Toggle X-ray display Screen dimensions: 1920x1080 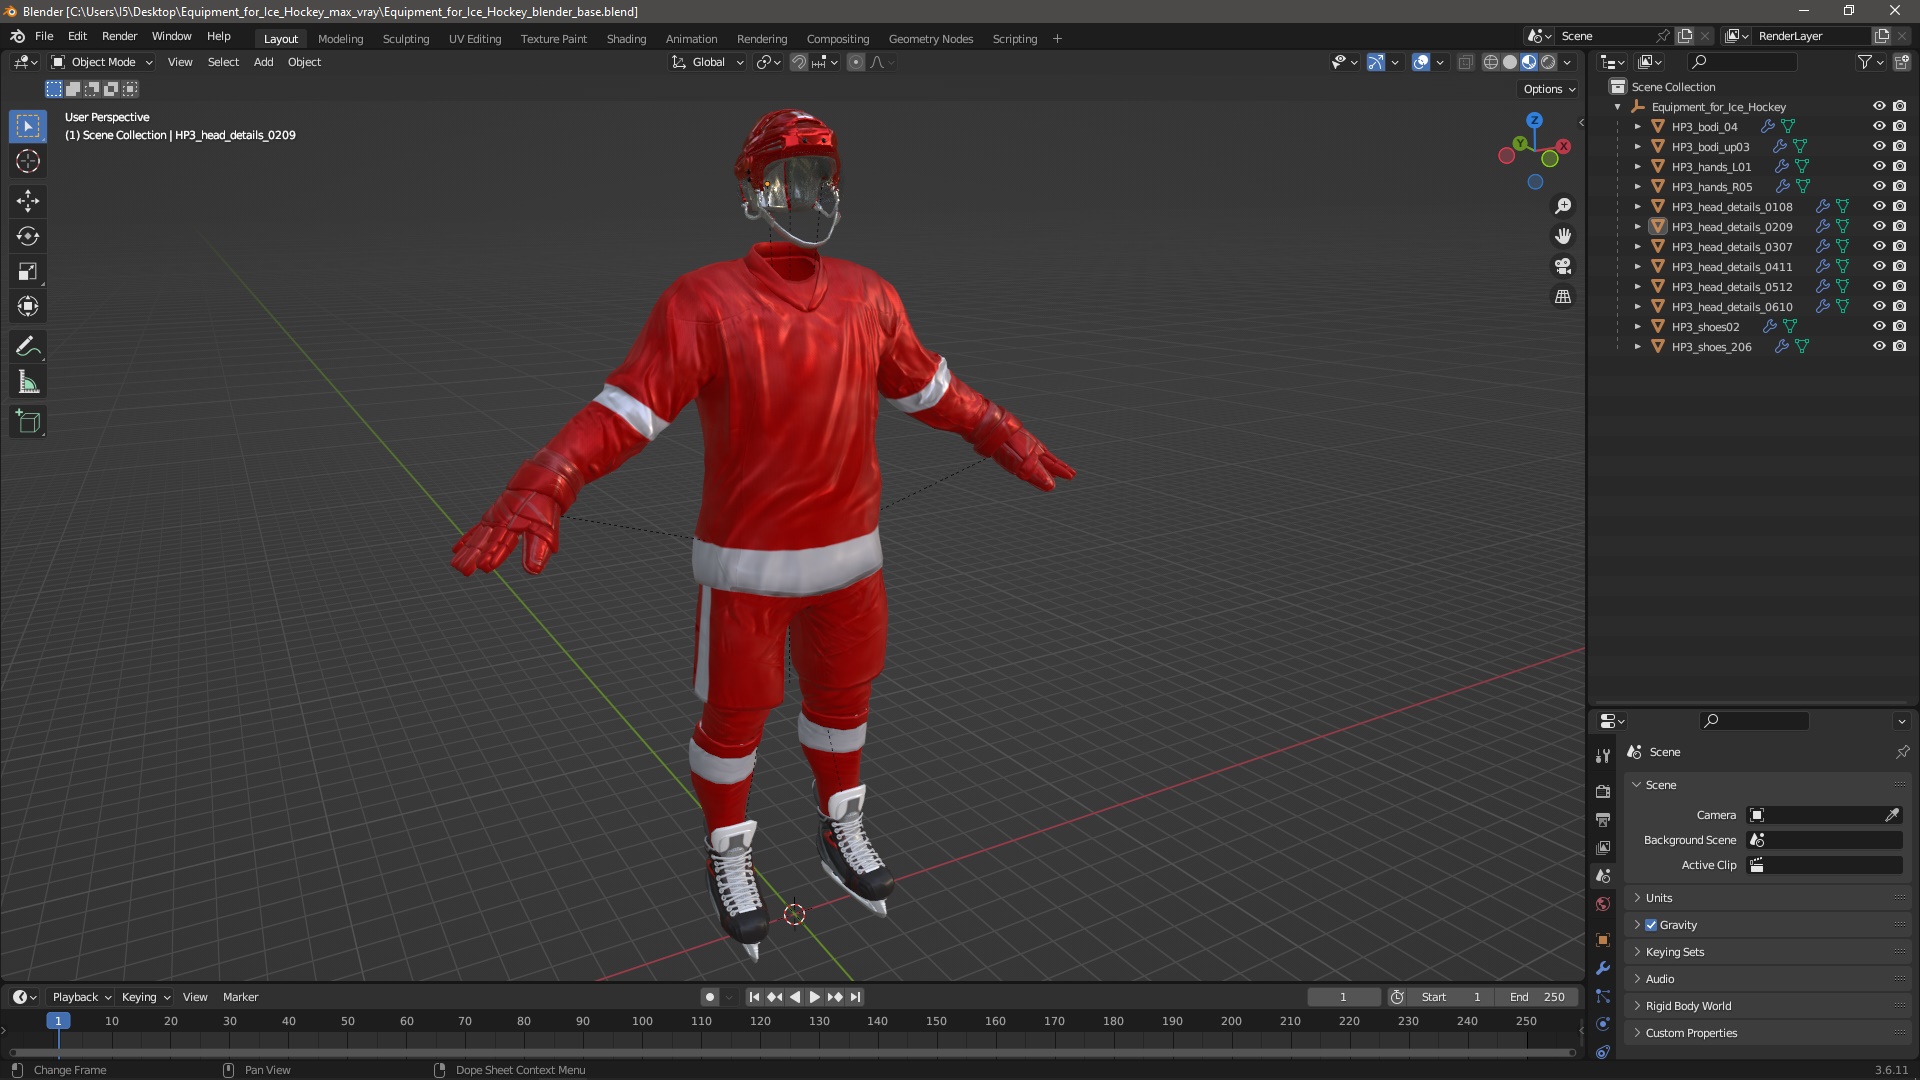pyautogui.click(x=1465, y=62)
